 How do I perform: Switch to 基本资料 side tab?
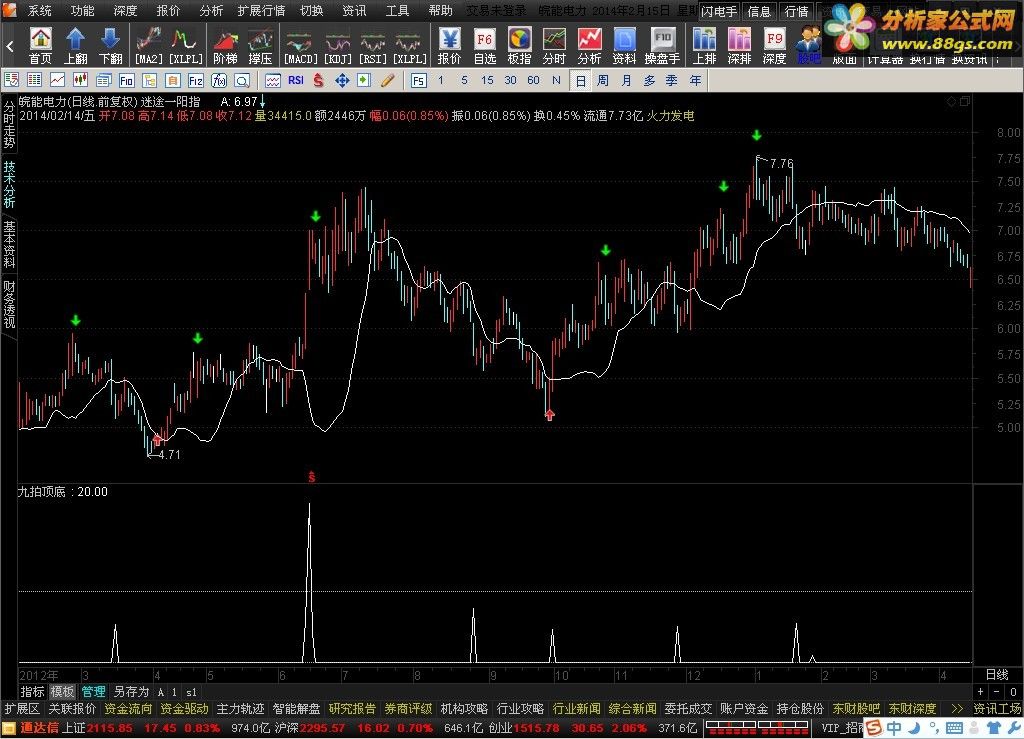pyautogui.click(x=9, y=245)
